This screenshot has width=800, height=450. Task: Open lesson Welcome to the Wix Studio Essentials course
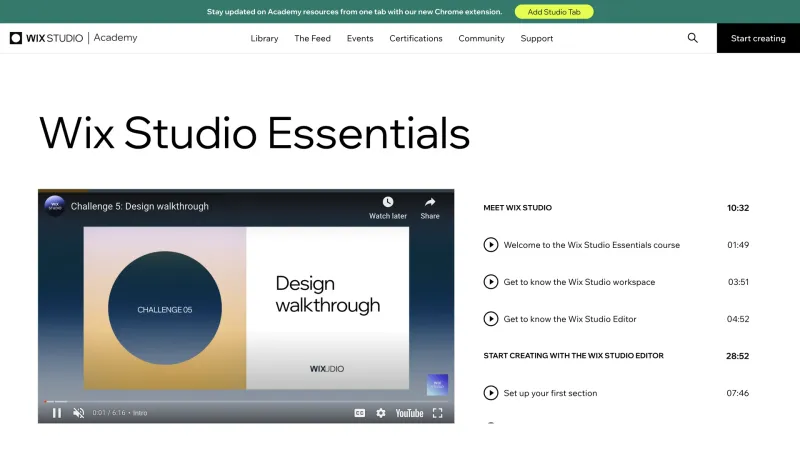pos(592,245)
